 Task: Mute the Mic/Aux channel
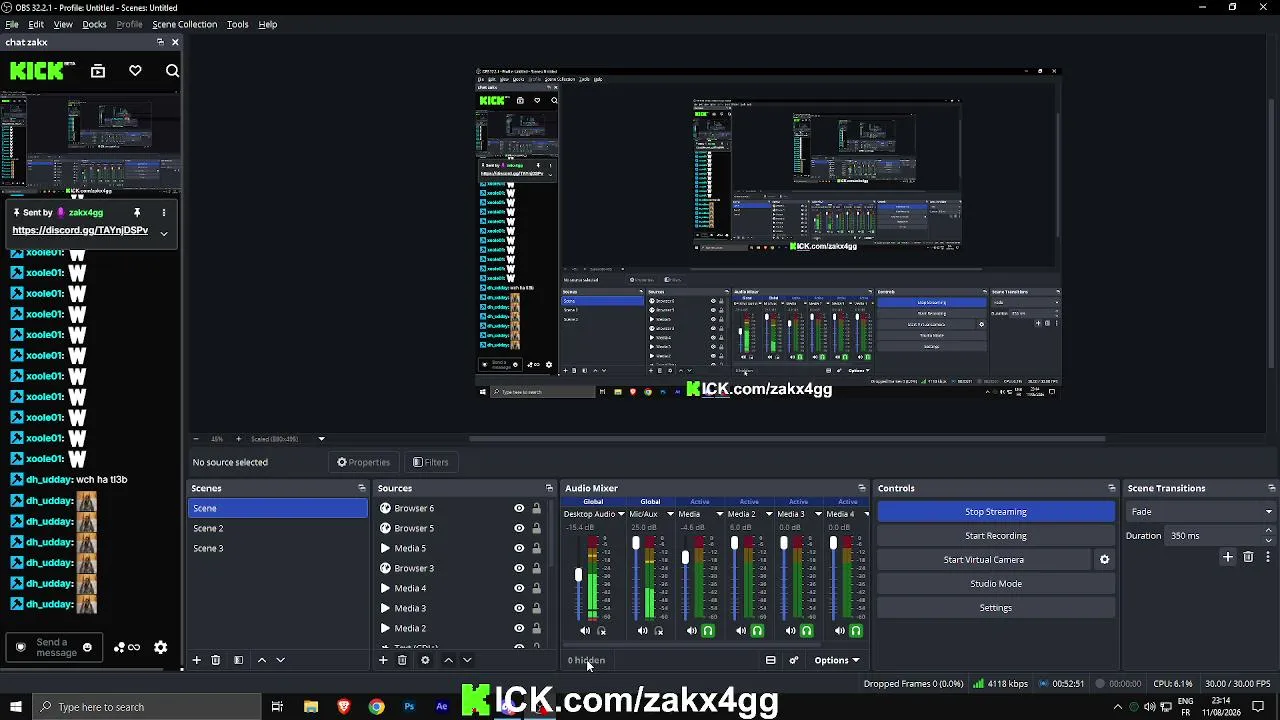point(642,631)
